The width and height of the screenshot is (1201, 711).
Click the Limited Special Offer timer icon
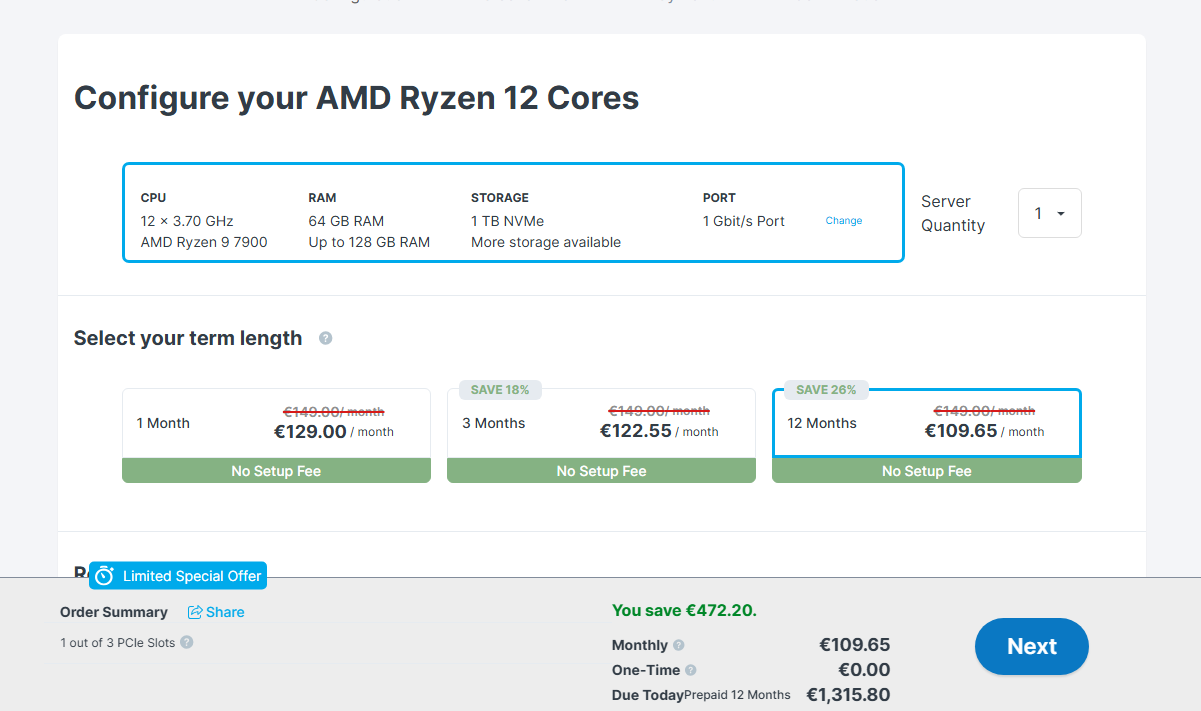pyautogui.click(x=104, y=576)
